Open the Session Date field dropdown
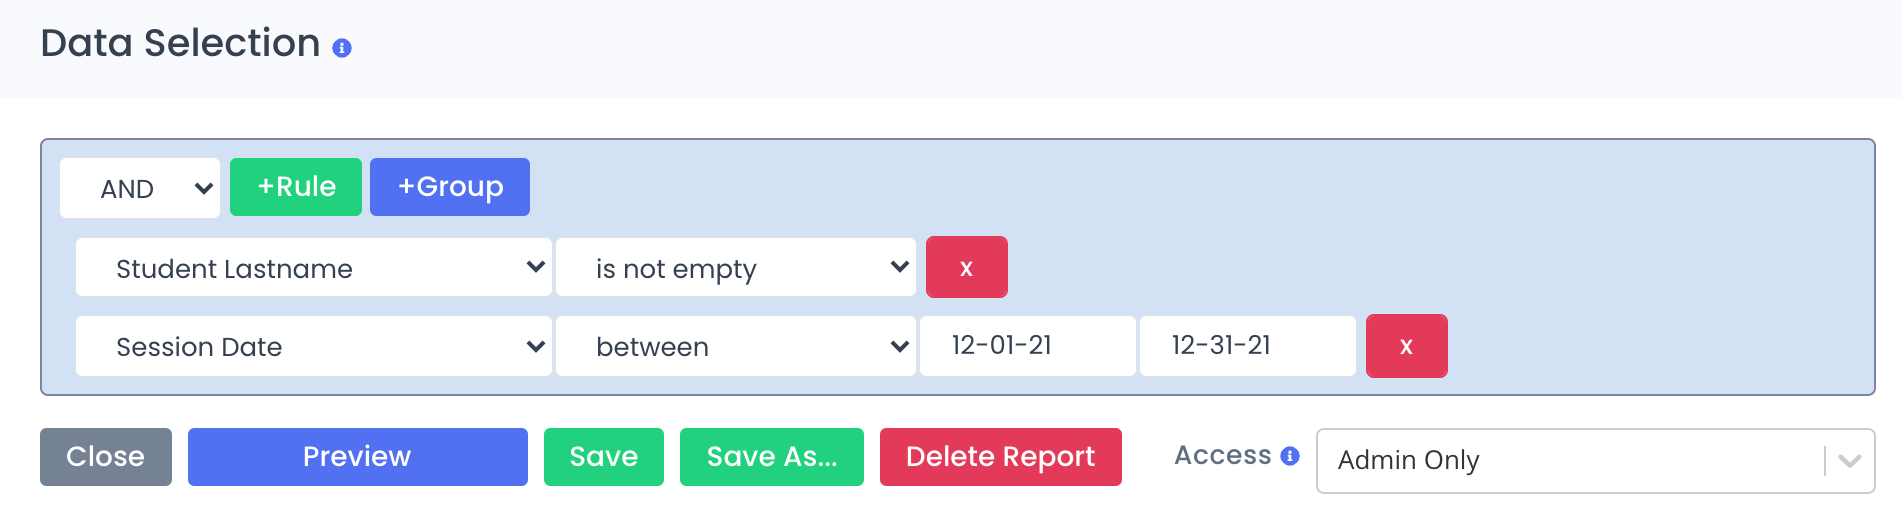The image size is (1902, 510). coord(314,346)
